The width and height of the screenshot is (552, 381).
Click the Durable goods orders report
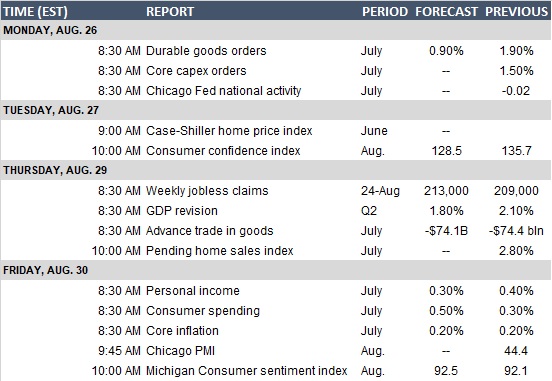click(x=206, y=51)
